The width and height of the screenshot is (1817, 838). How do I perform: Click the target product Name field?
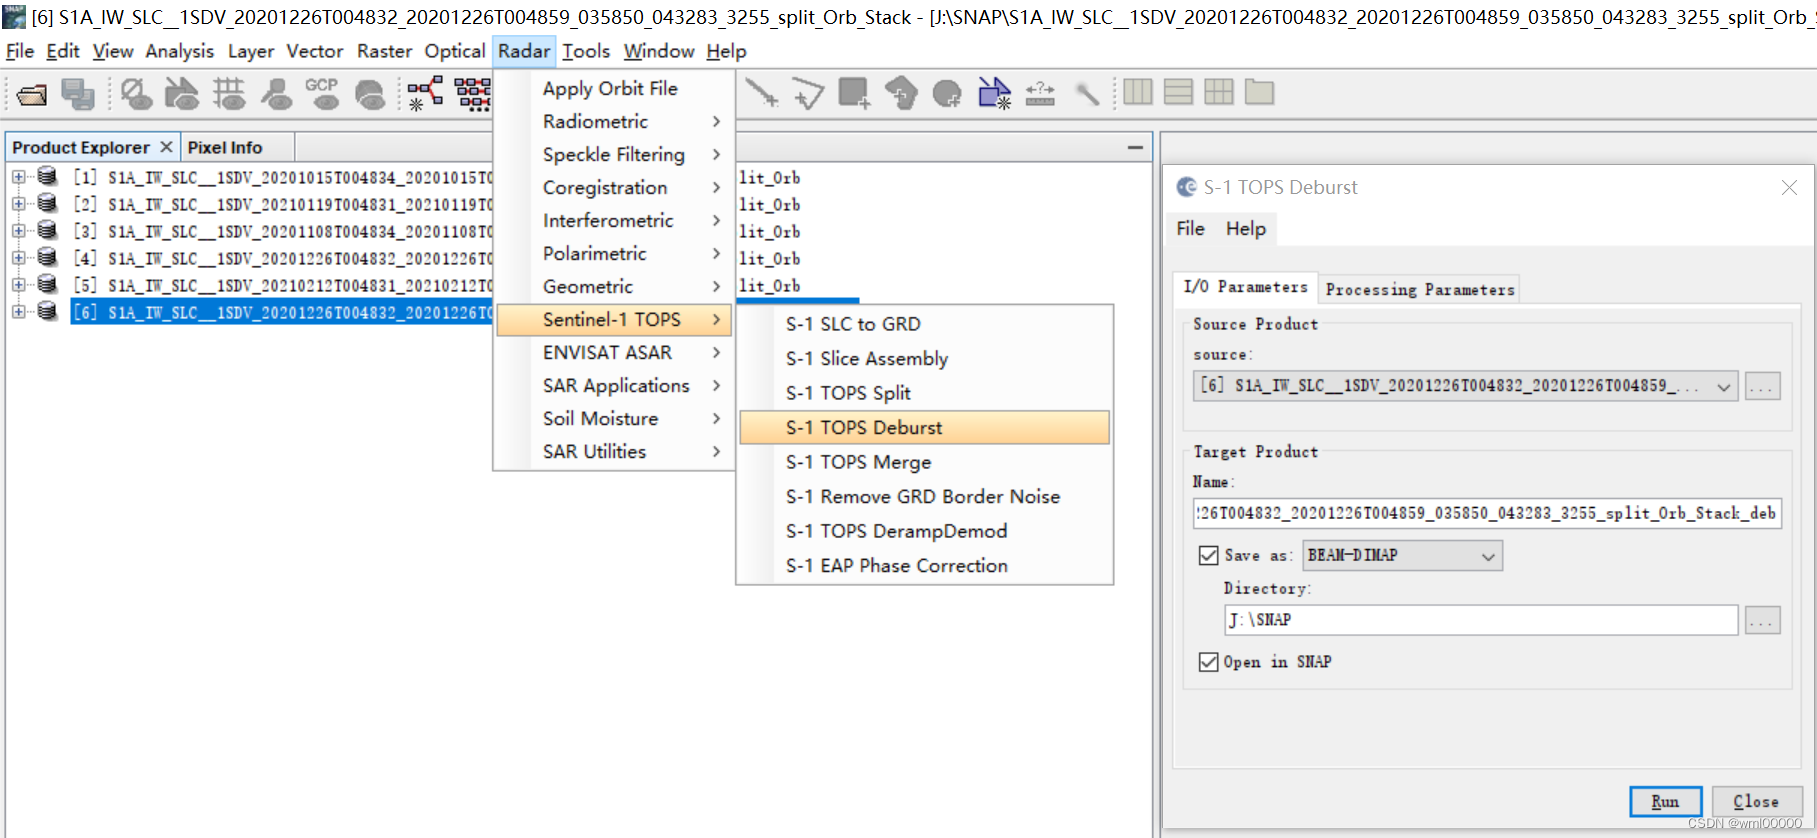1487,513
